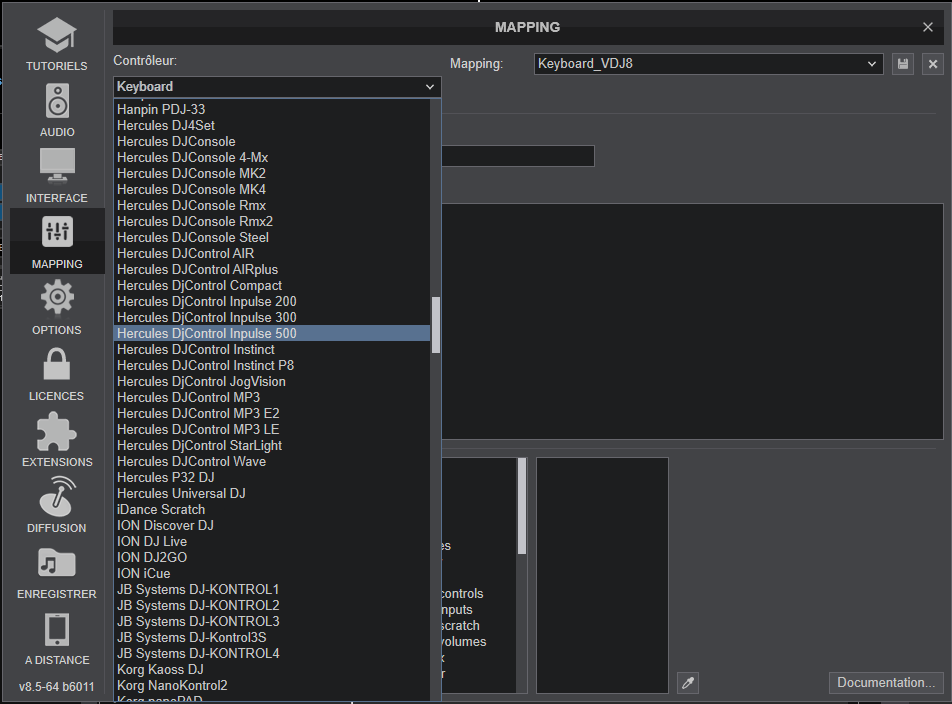Choose Hercules P32 DJ
Image resolution: width=952 pixels, height=704 pixels.
(272, 477)
